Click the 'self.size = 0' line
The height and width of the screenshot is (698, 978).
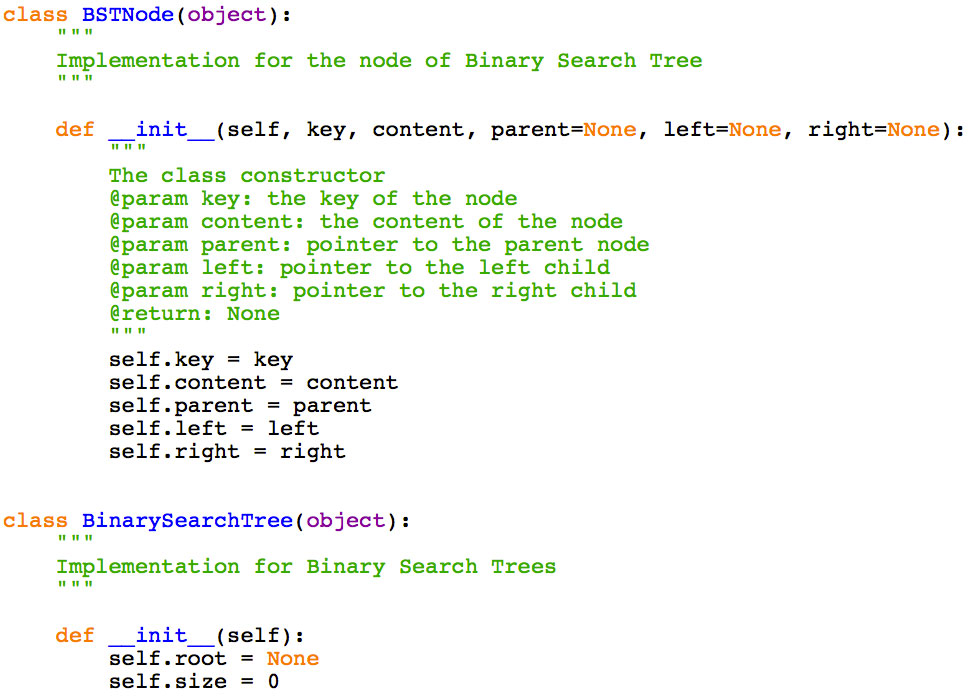tap(194, 682)
